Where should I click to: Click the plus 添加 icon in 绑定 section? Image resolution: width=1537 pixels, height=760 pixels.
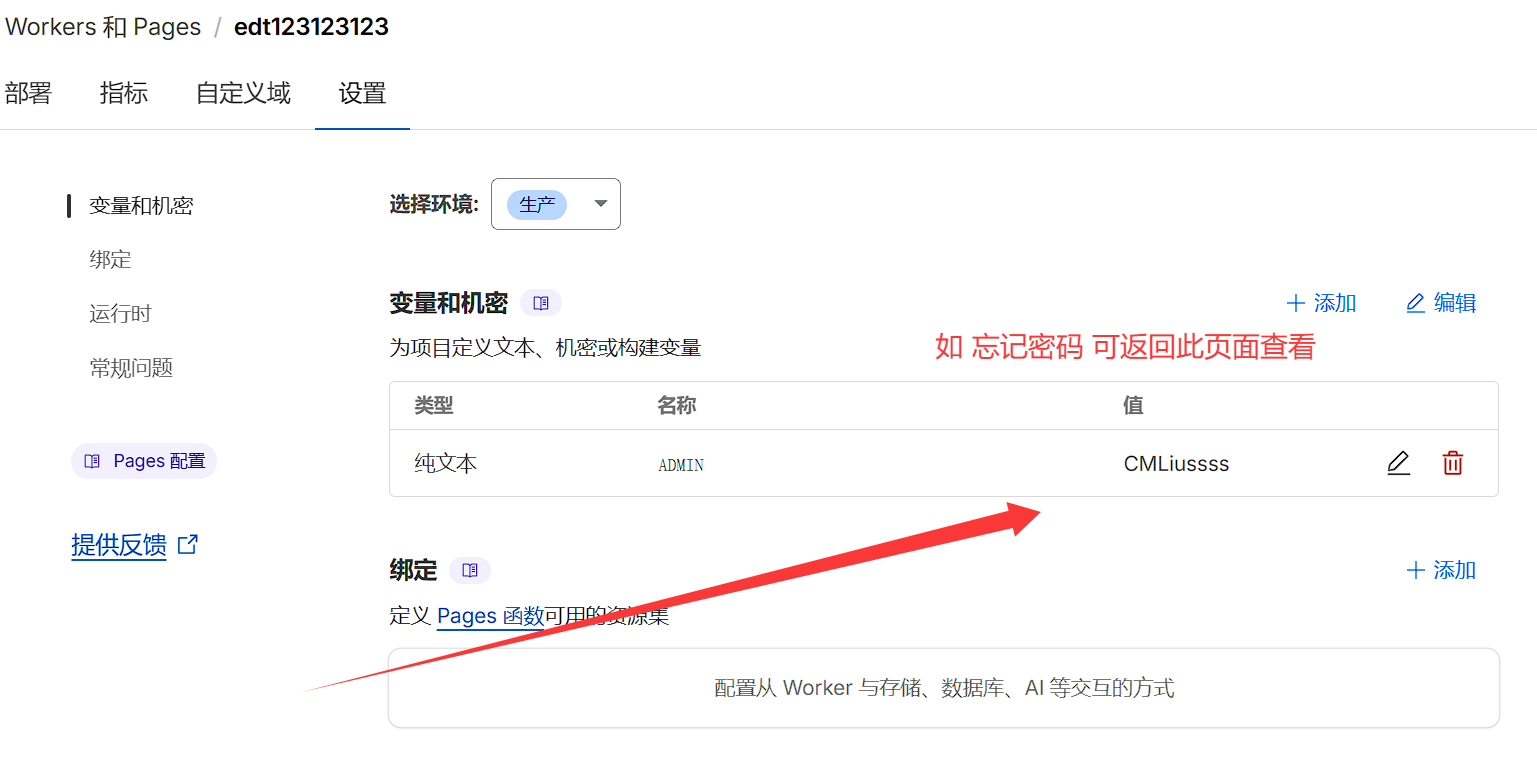click(x=1415, y=569)
